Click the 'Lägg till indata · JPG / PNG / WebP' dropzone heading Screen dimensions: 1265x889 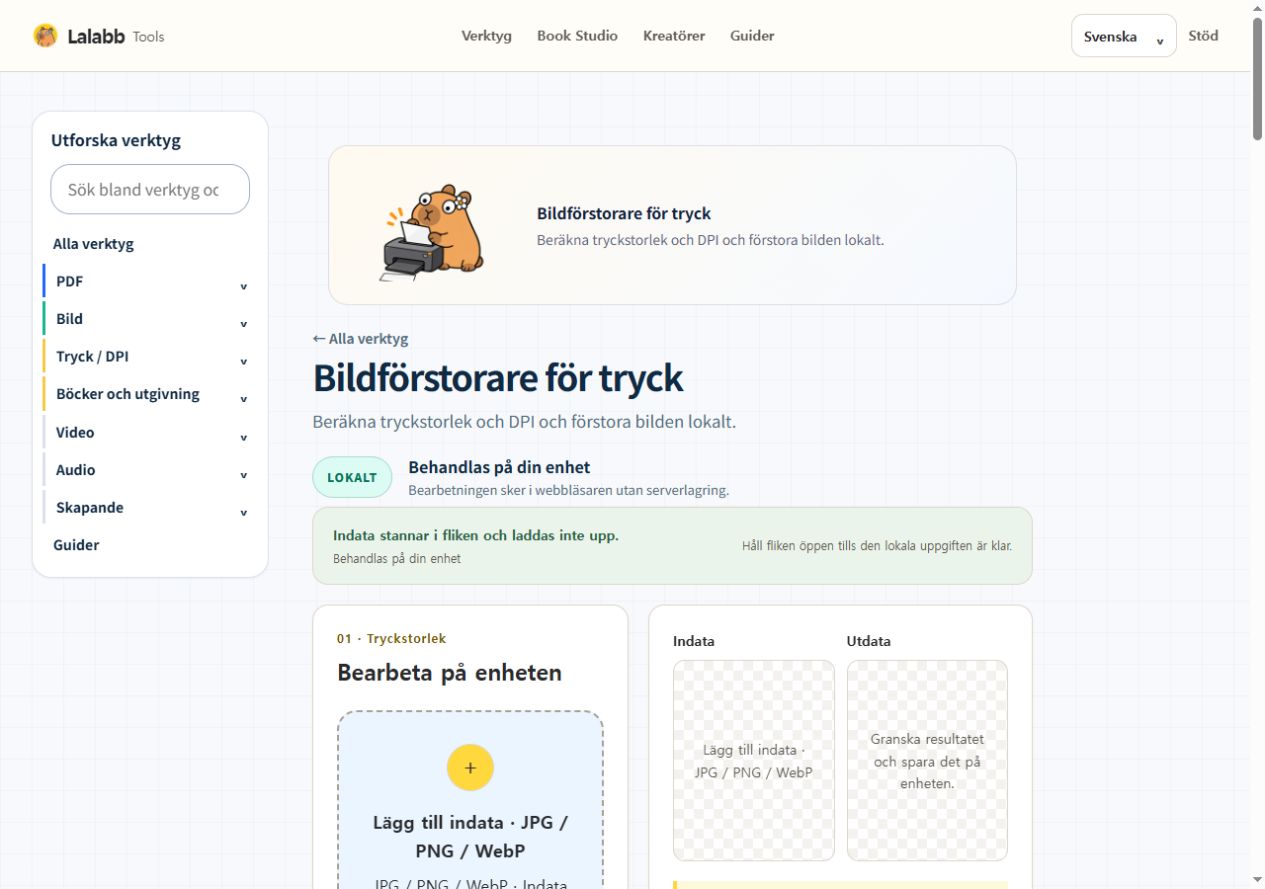click(x=470, y=836)
